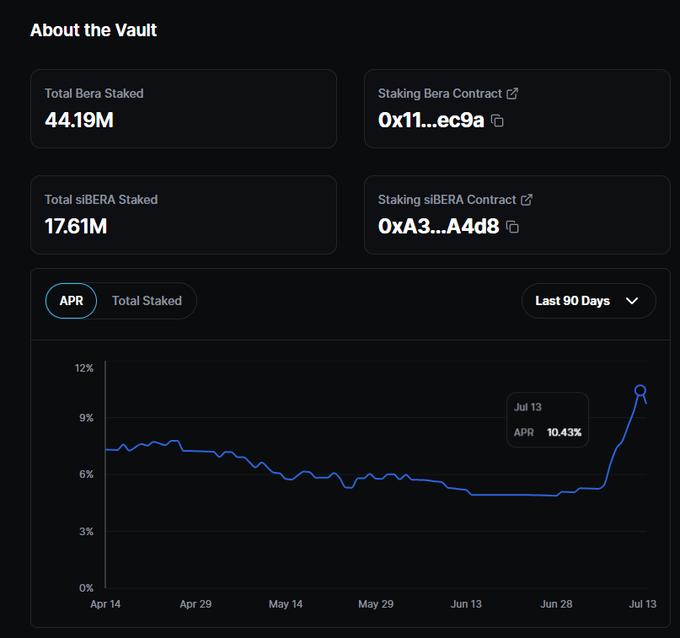The height and width of the screenshot is (638, 680).
Task: Click the Total siBERA Staked label
Action: coord(101,200)
